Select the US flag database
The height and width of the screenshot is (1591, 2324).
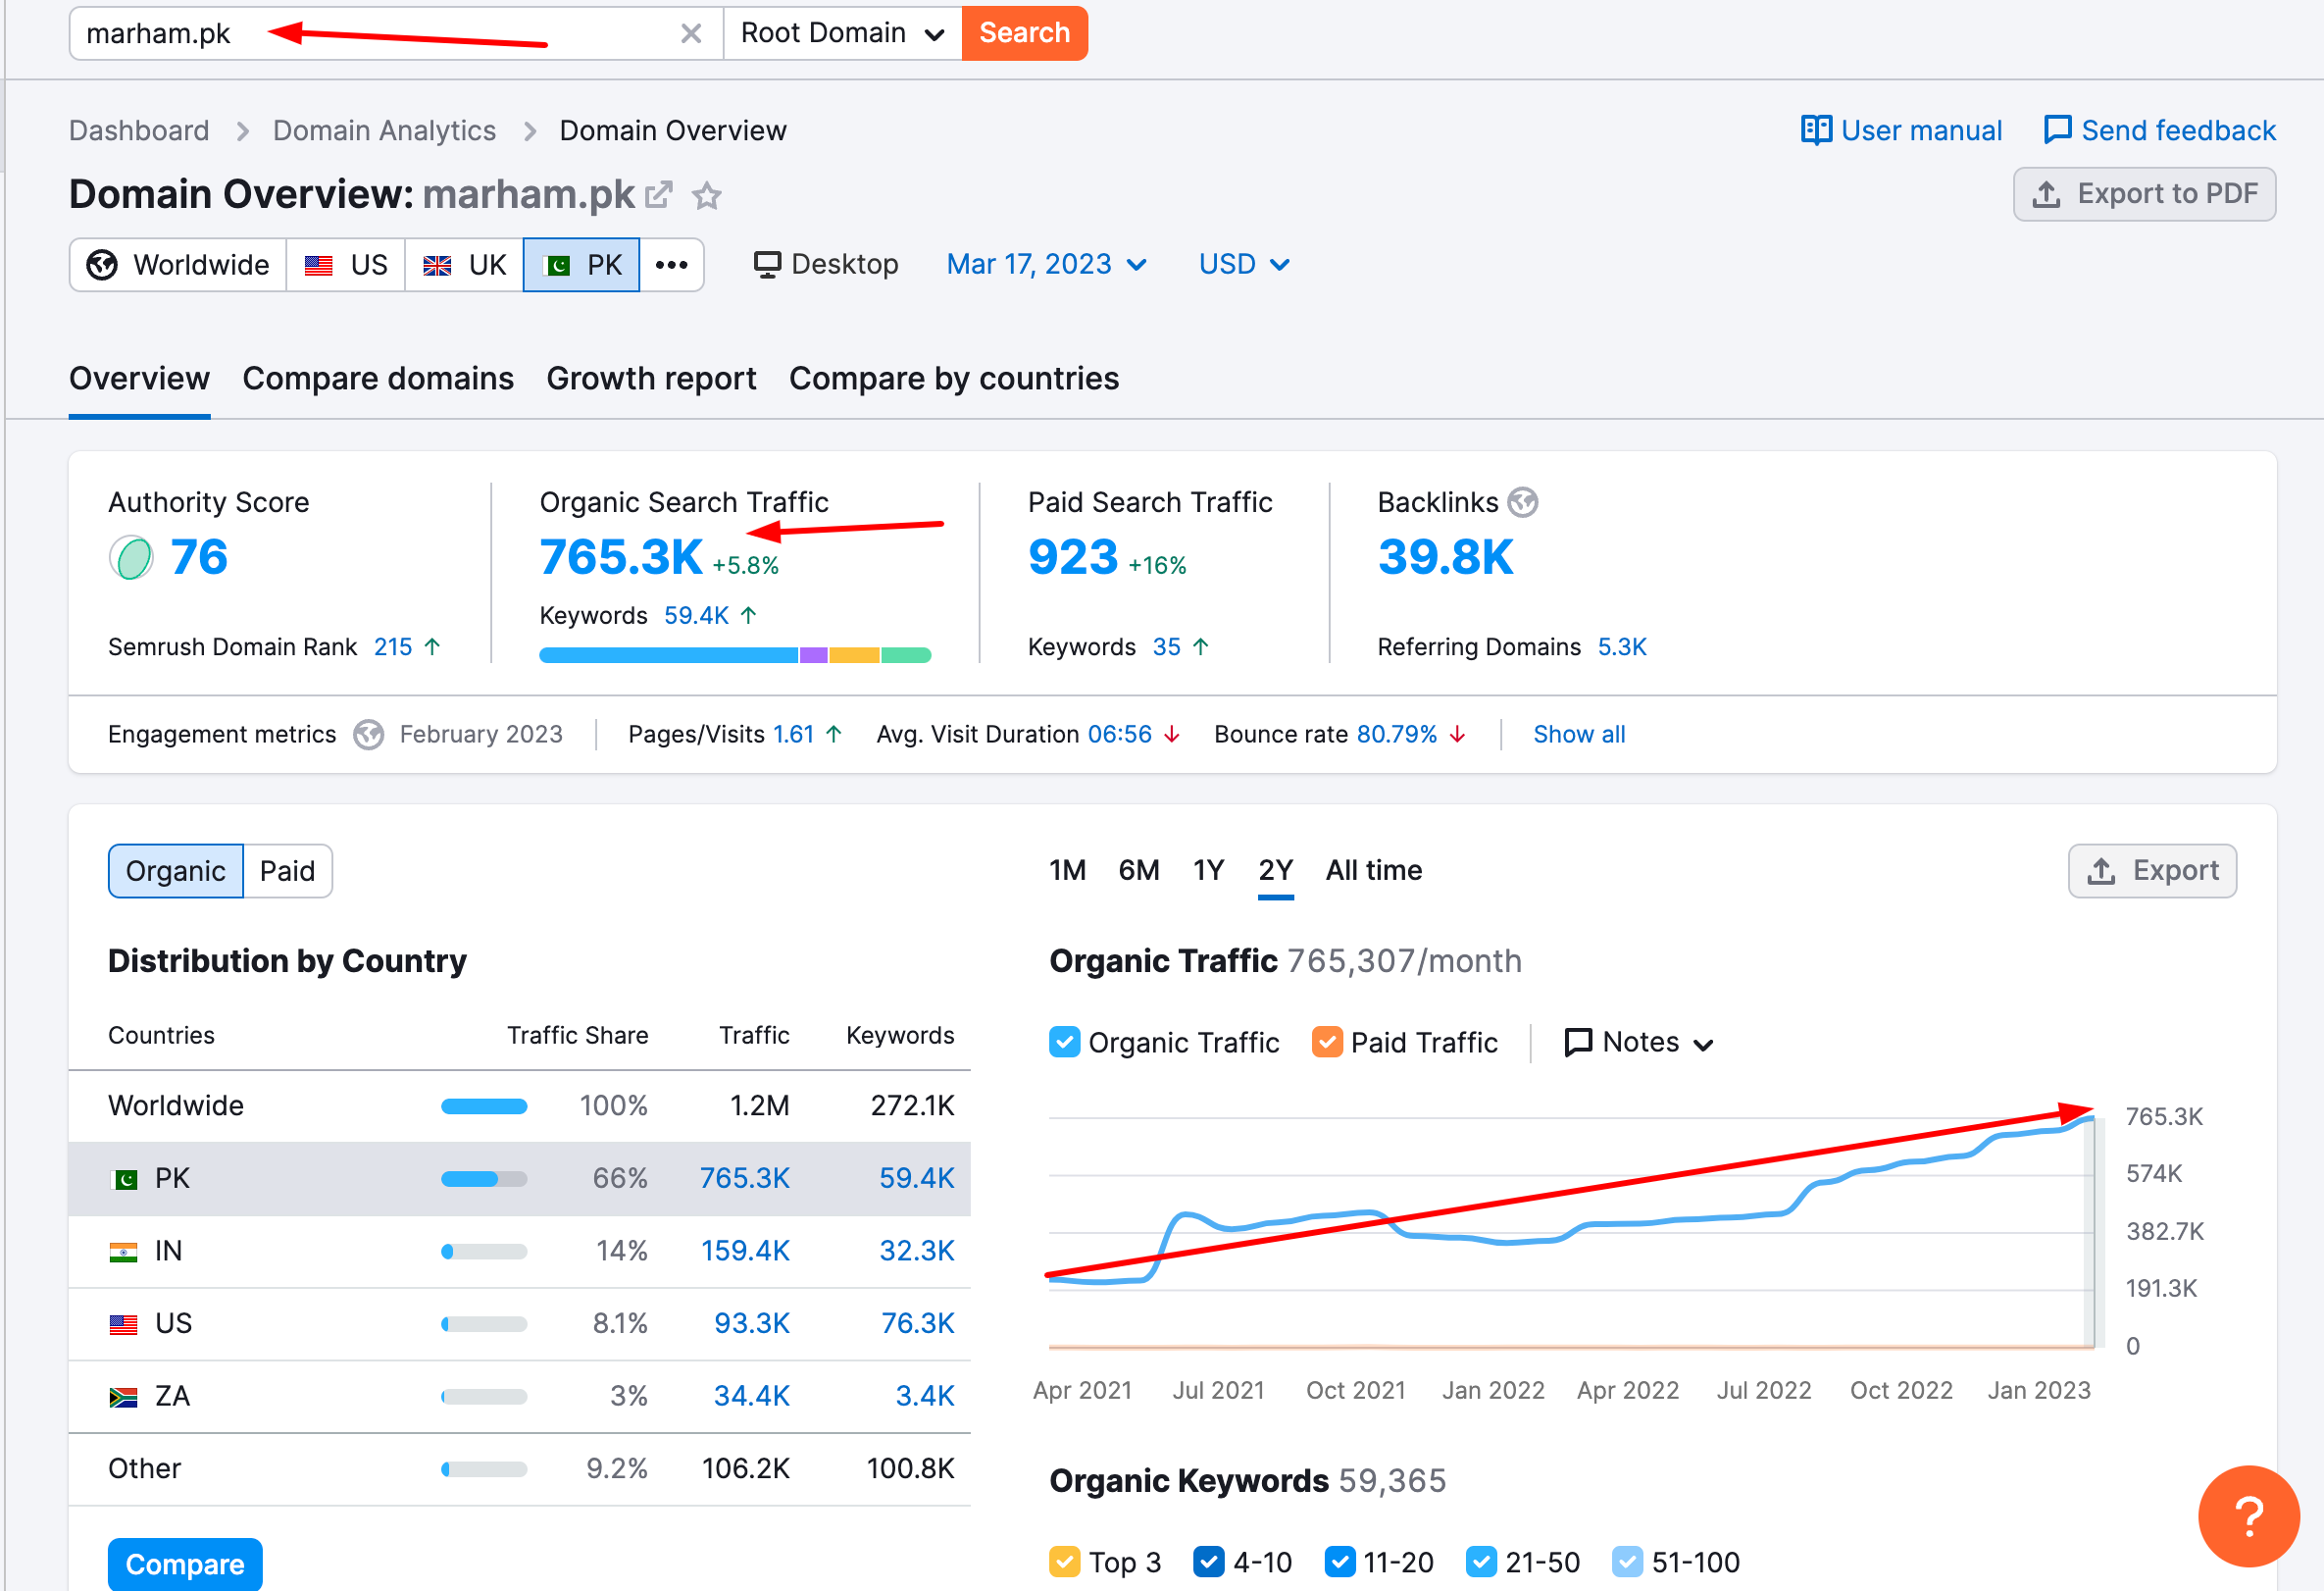tap(318, 265)
